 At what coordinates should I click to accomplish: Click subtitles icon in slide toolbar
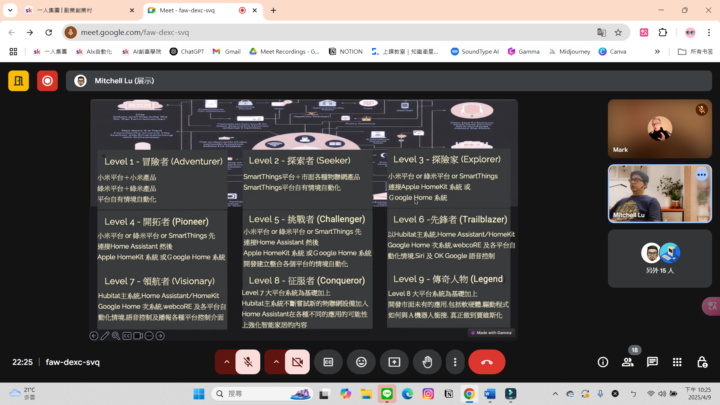127,336
